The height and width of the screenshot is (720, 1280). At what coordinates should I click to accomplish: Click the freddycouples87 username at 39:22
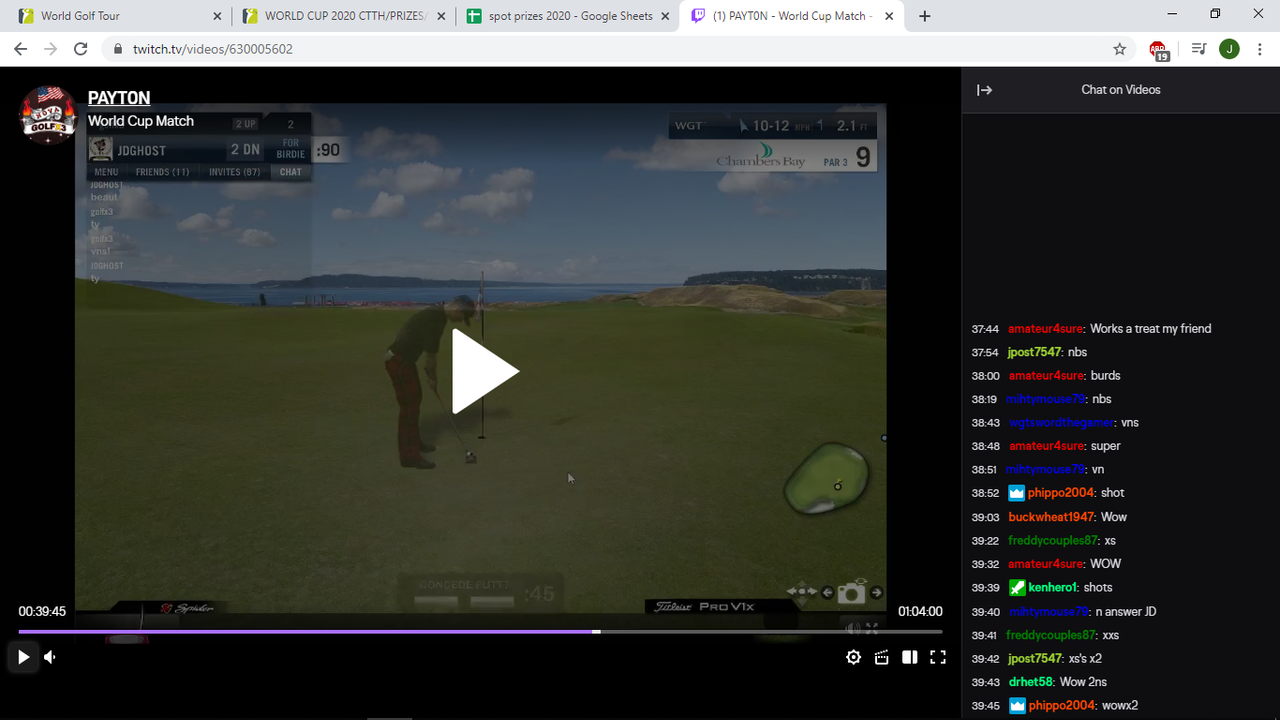(1052, 541)
